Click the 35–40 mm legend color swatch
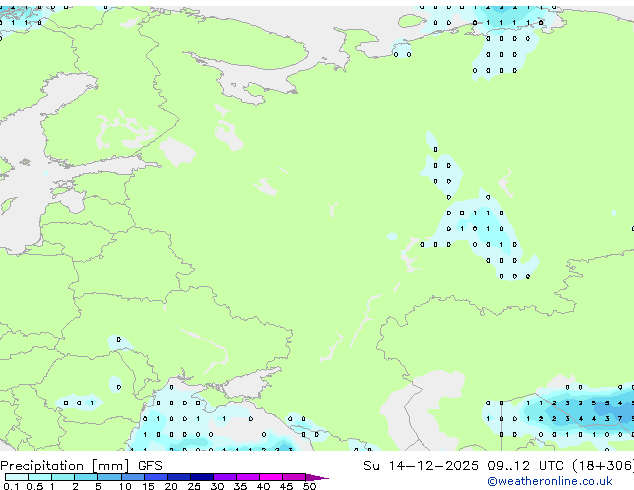Screen dimensions: 634x490 click(247, 477)
